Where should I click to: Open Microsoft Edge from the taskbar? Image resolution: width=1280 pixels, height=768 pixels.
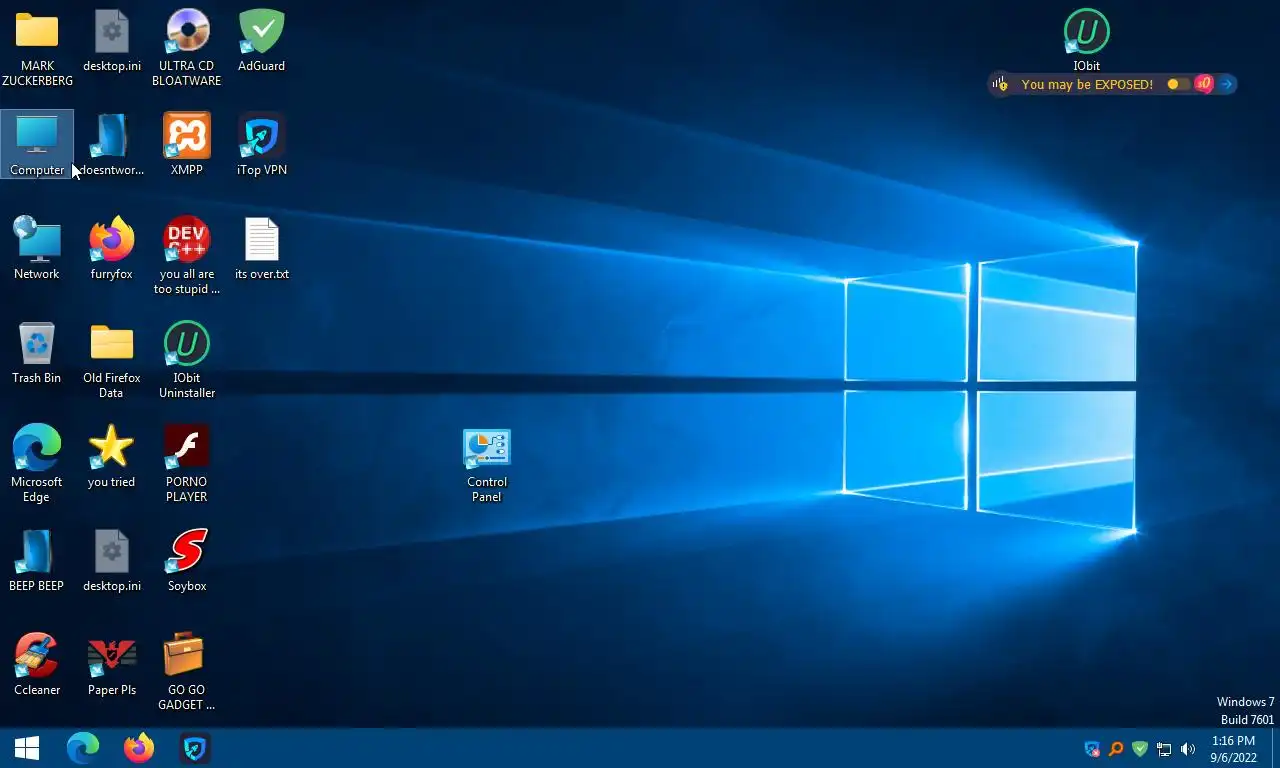[x=83, y=748]
